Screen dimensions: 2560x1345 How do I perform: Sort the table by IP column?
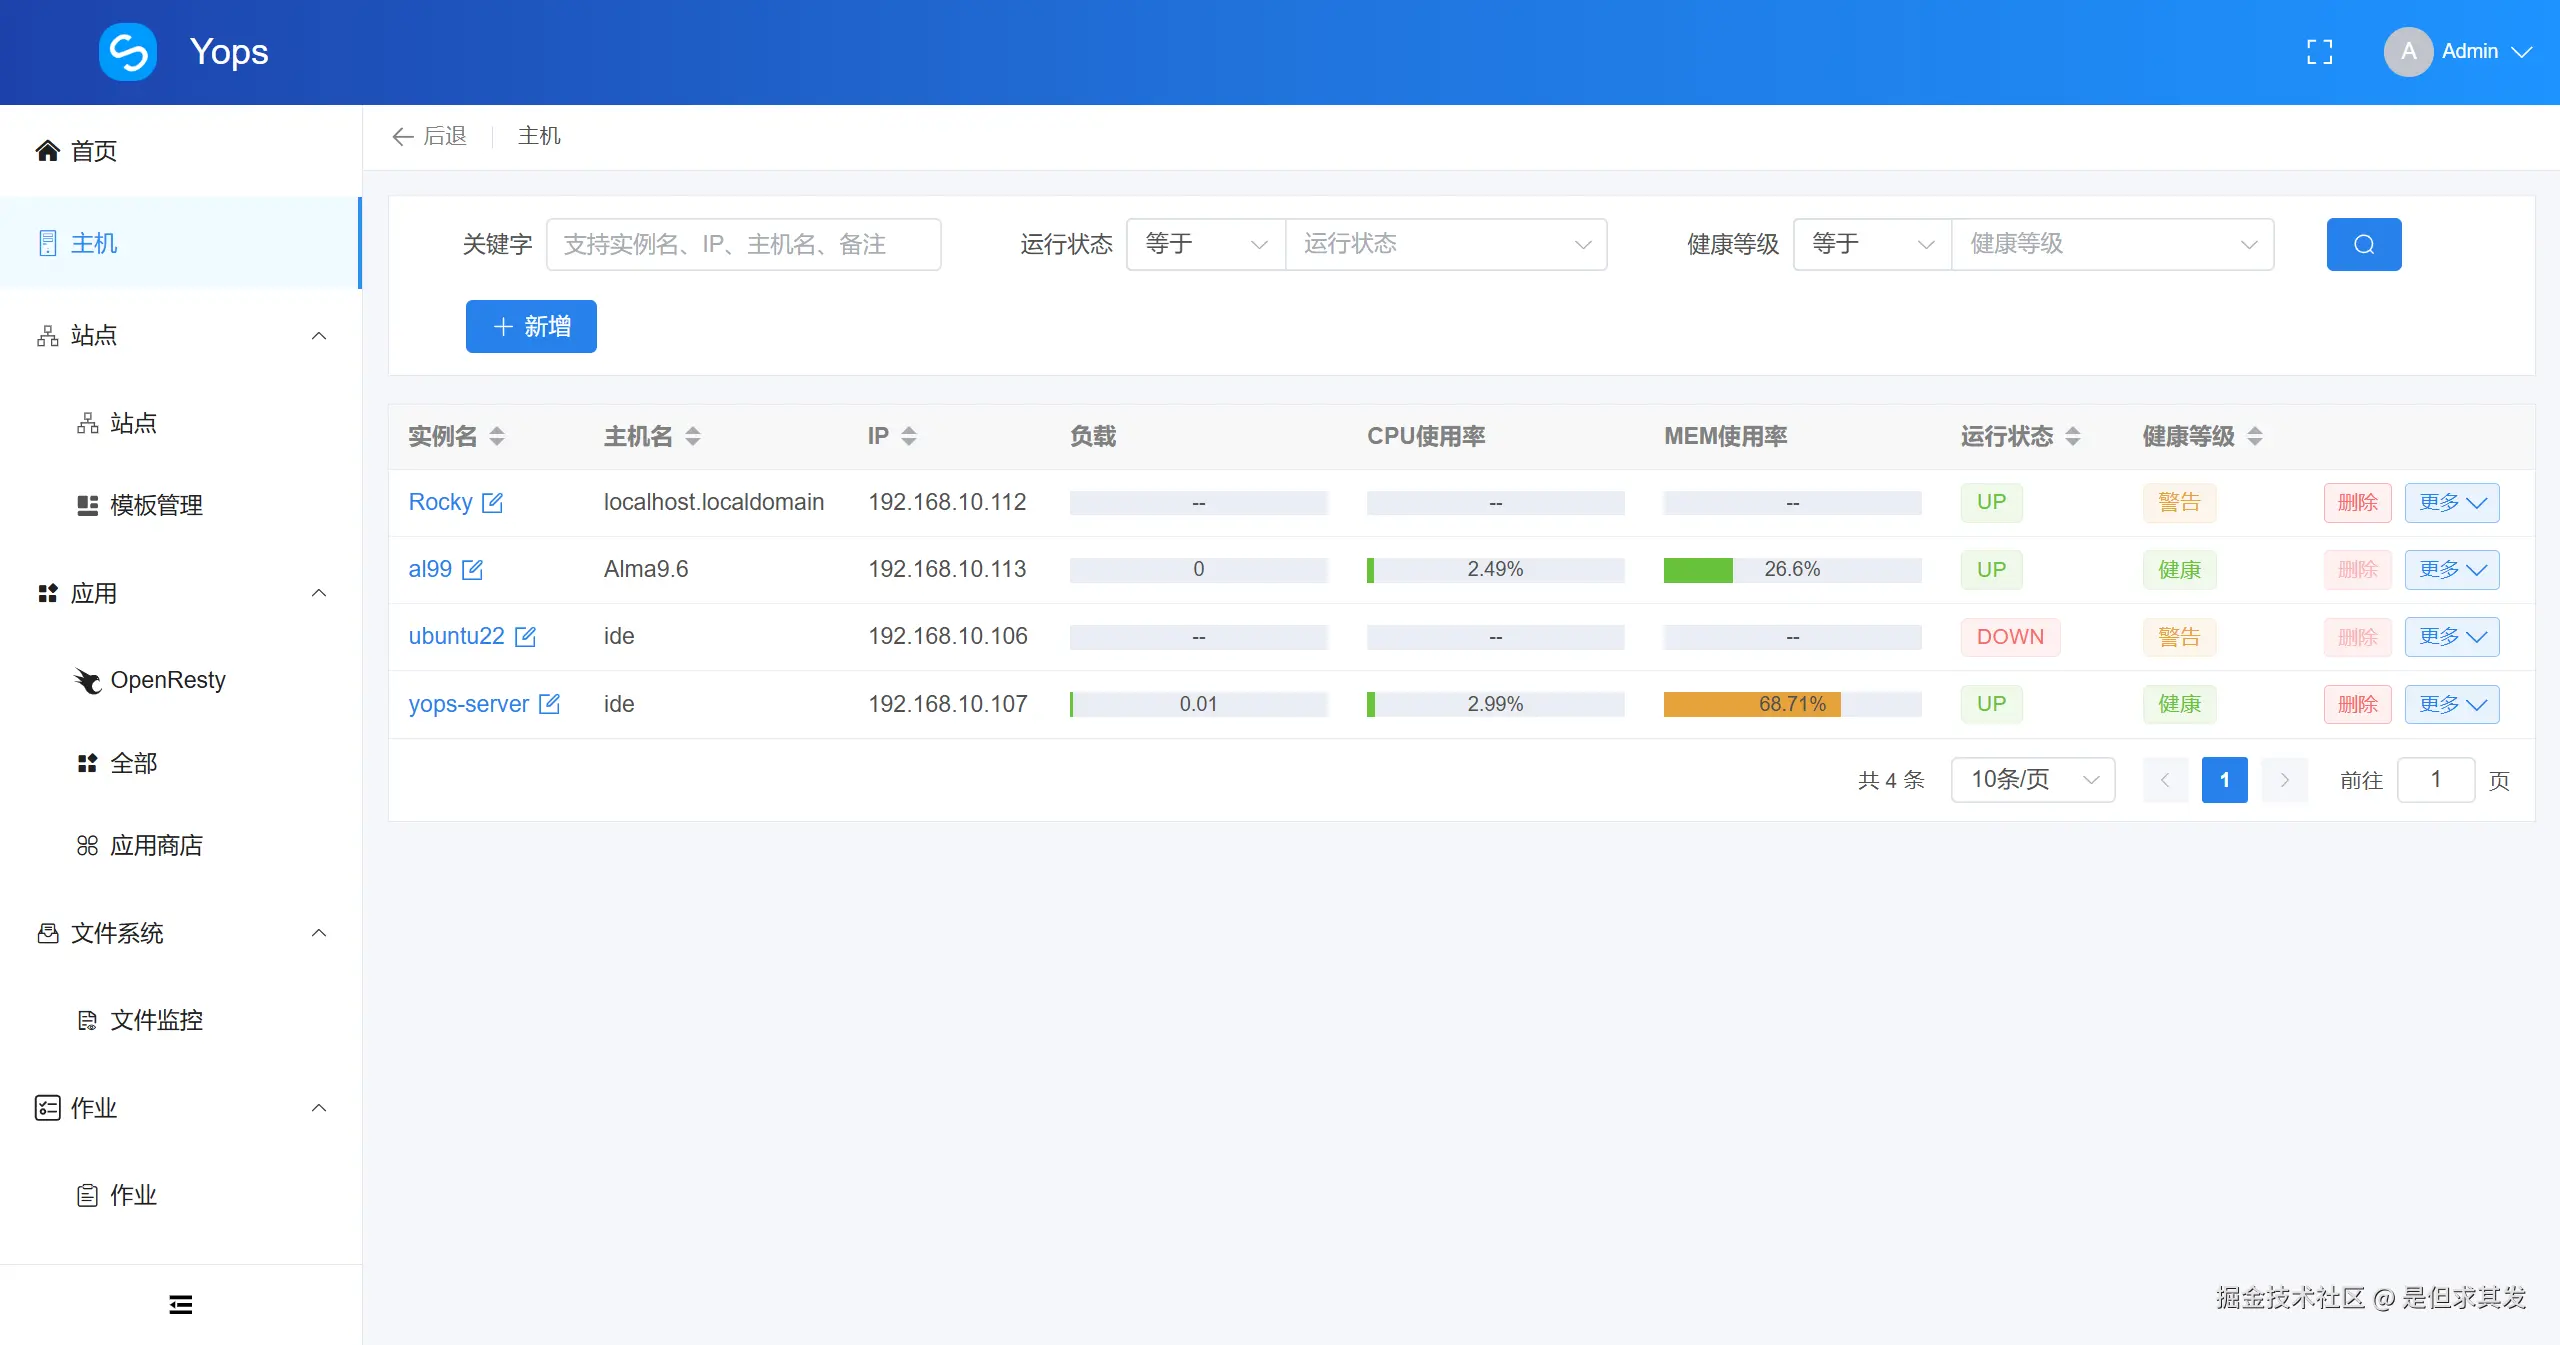coord(908,436)
